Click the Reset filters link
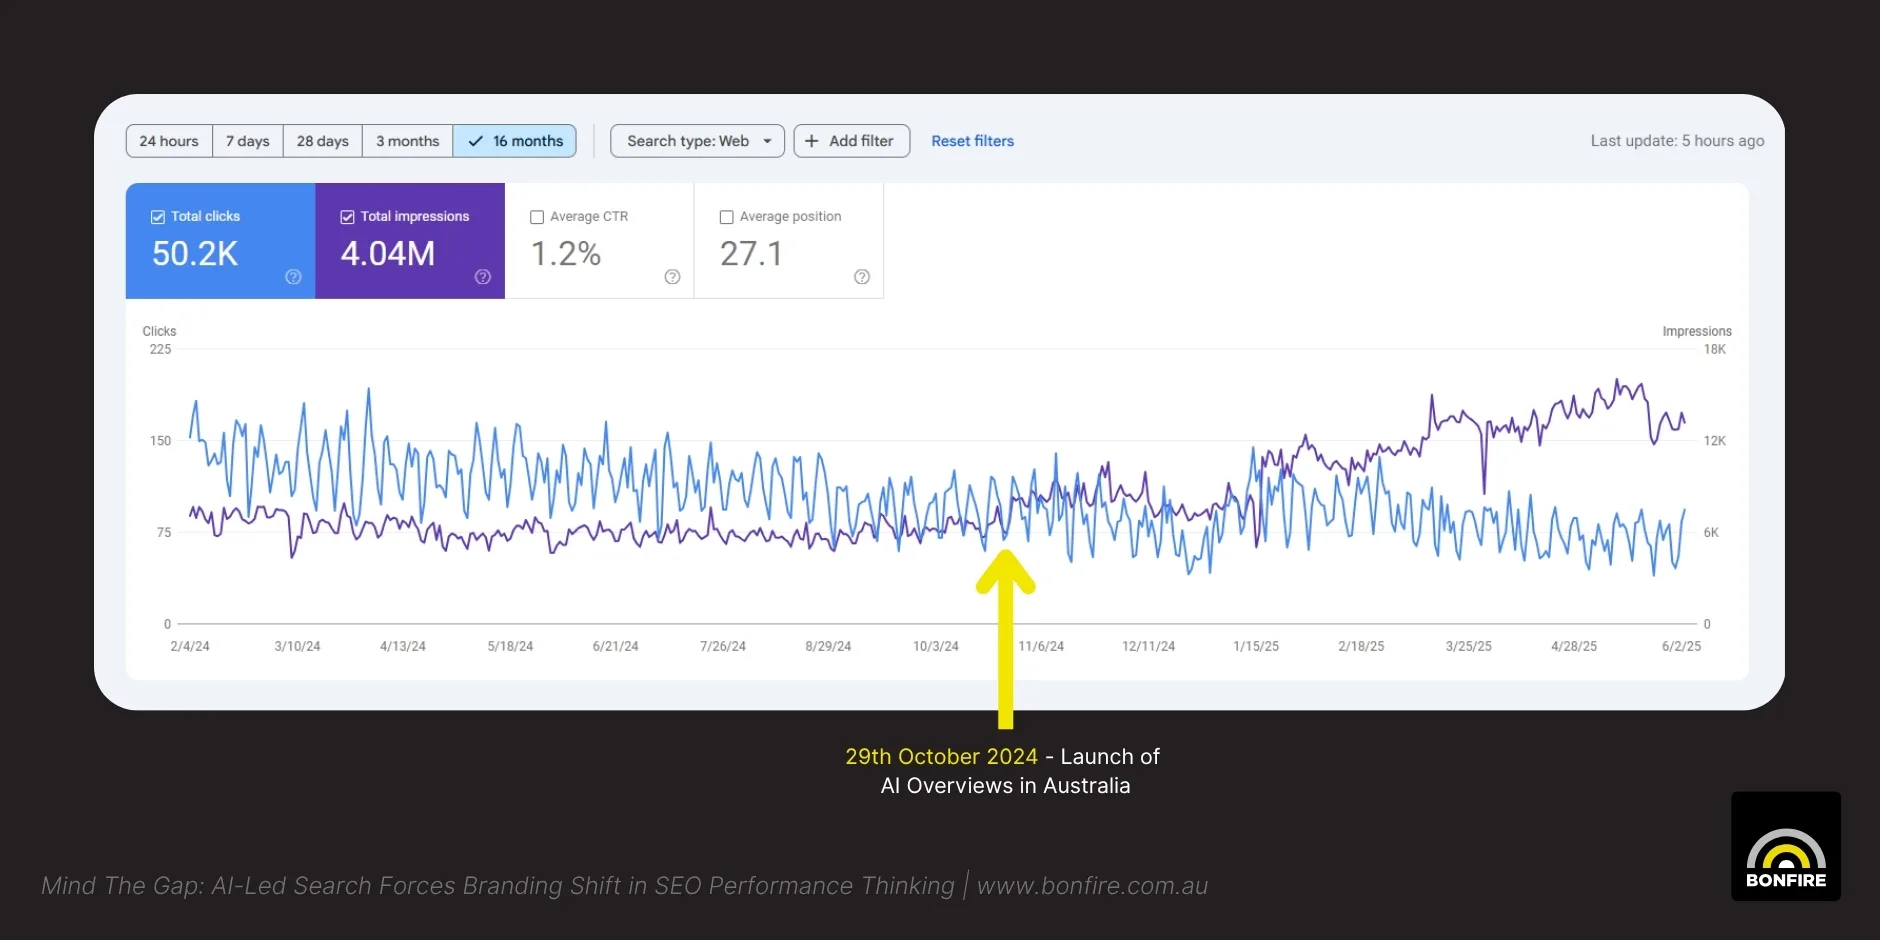This screenshot has width=1880, height=940. coord(972,141)
